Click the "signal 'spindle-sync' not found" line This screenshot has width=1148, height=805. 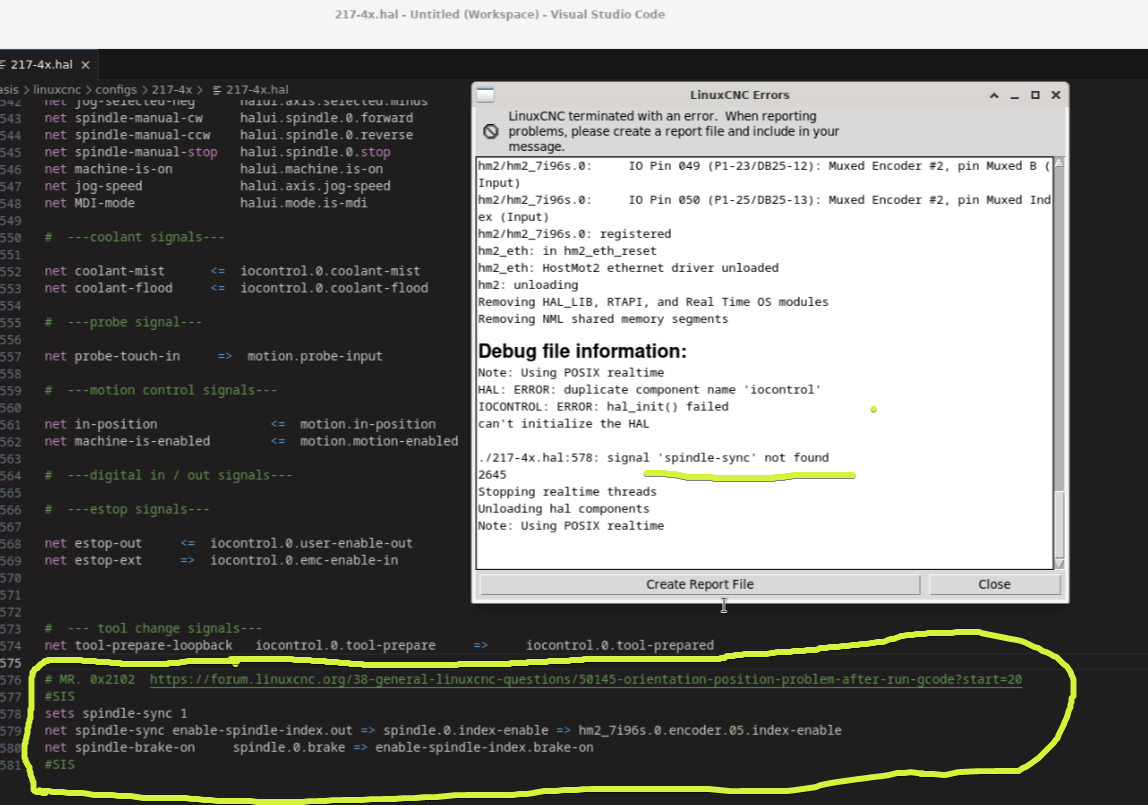(653, 457)
